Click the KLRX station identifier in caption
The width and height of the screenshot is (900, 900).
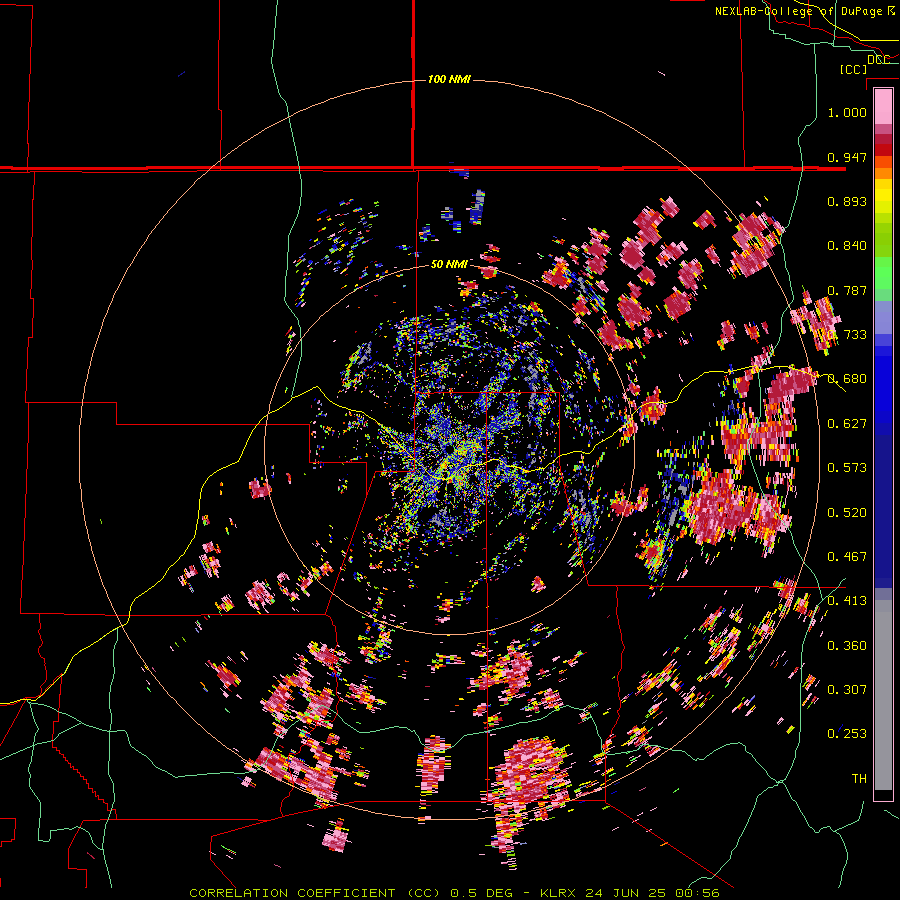tap(560, 893)
